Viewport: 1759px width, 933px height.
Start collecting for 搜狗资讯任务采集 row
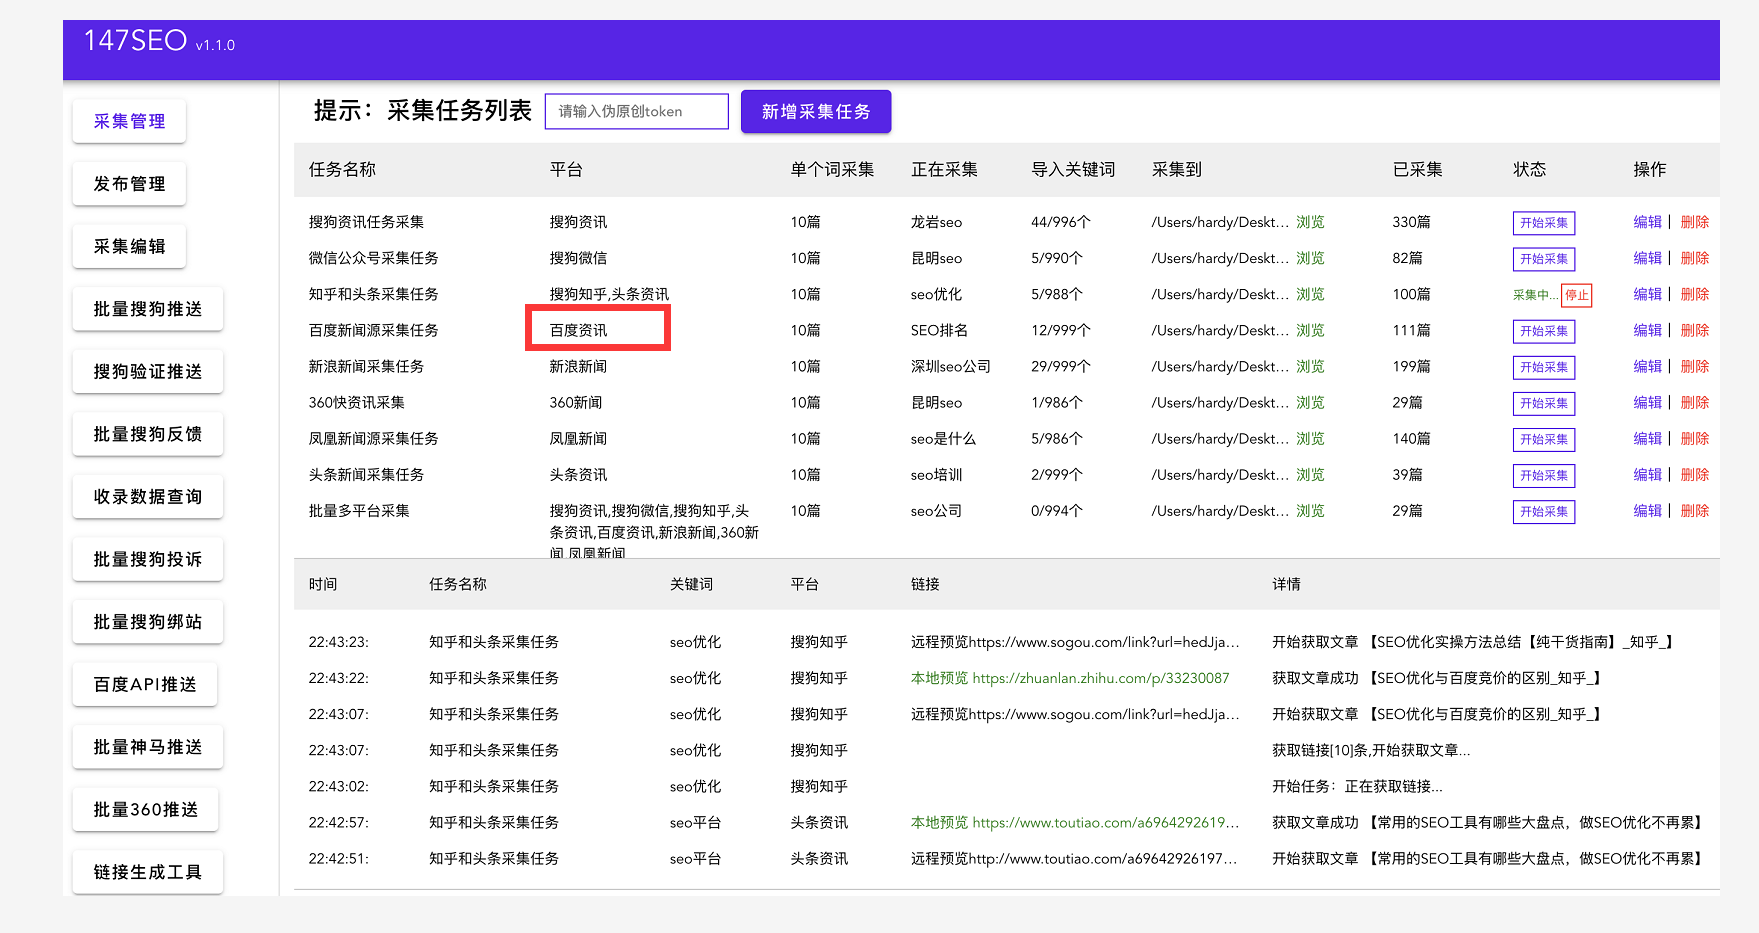[1543, 223]
